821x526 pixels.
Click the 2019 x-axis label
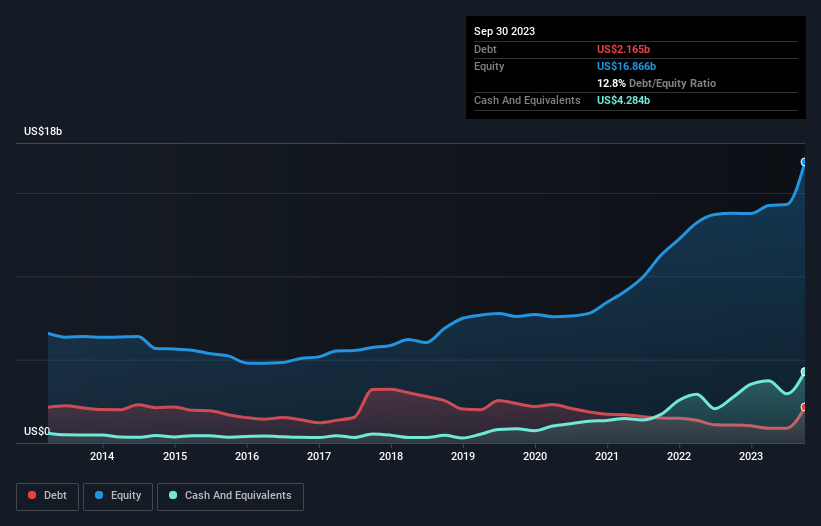coord(463,456)
